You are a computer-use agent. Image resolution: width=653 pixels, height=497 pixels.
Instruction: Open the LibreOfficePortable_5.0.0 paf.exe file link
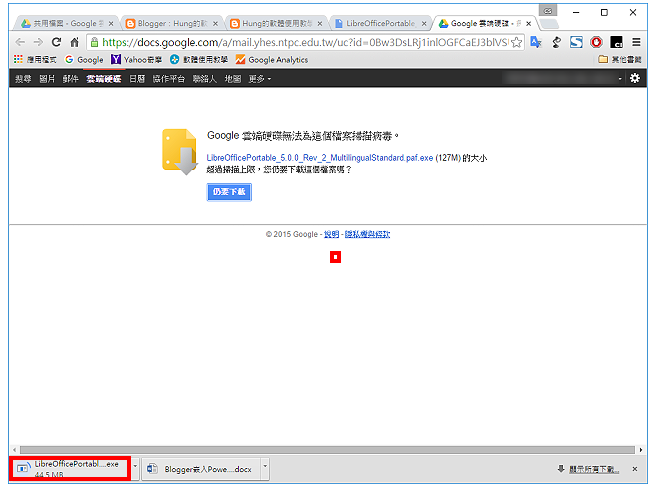point(319,158)
